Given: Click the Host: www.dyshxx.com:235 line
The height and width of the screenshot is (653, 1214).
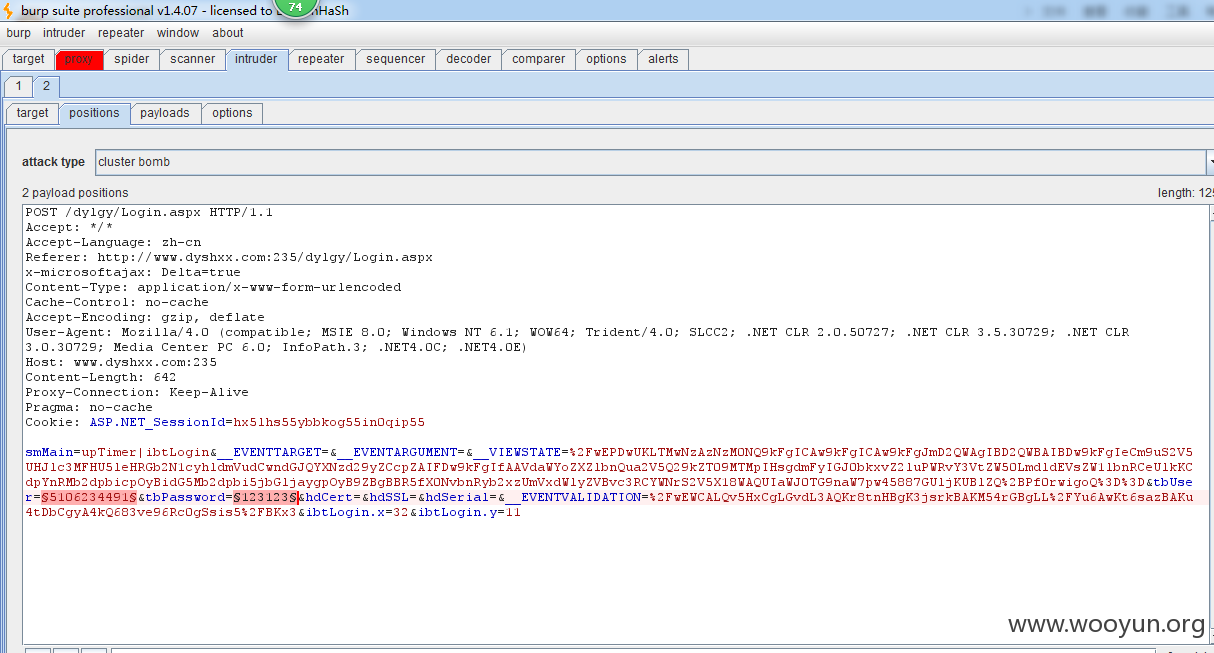Looking at the screenshot, I should 121,362.
